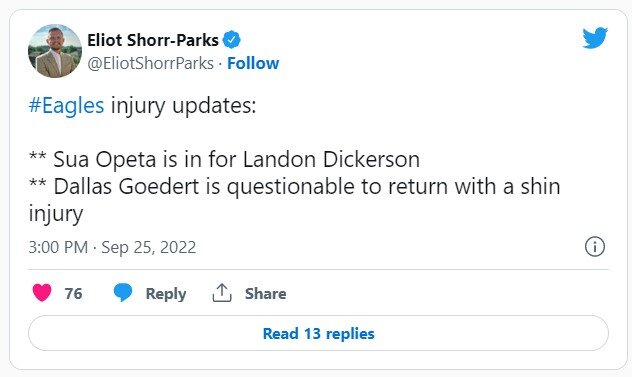Open the #Eagles hashtag link
This screenshot has width=632, height=377.
[67, 106]
